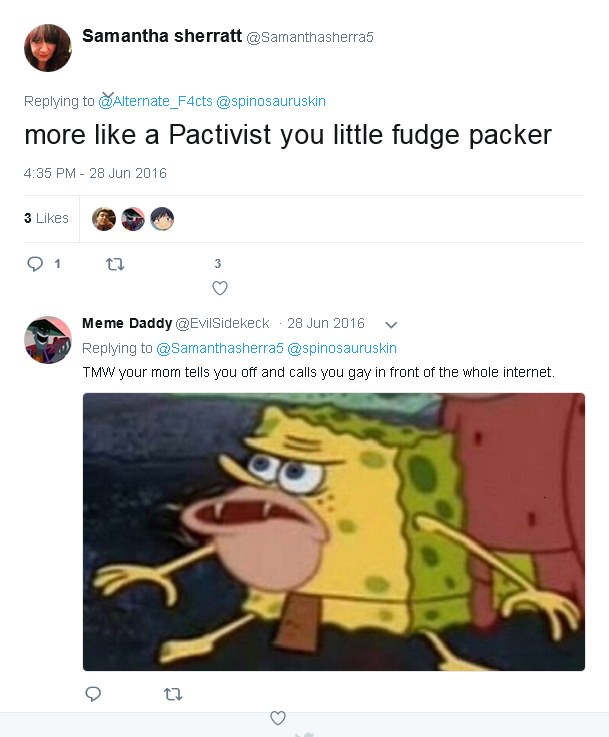This screenshot has width=609, height=737.
Task: Open the SpongeBob caveman meme image
Action: coord(334,532)
